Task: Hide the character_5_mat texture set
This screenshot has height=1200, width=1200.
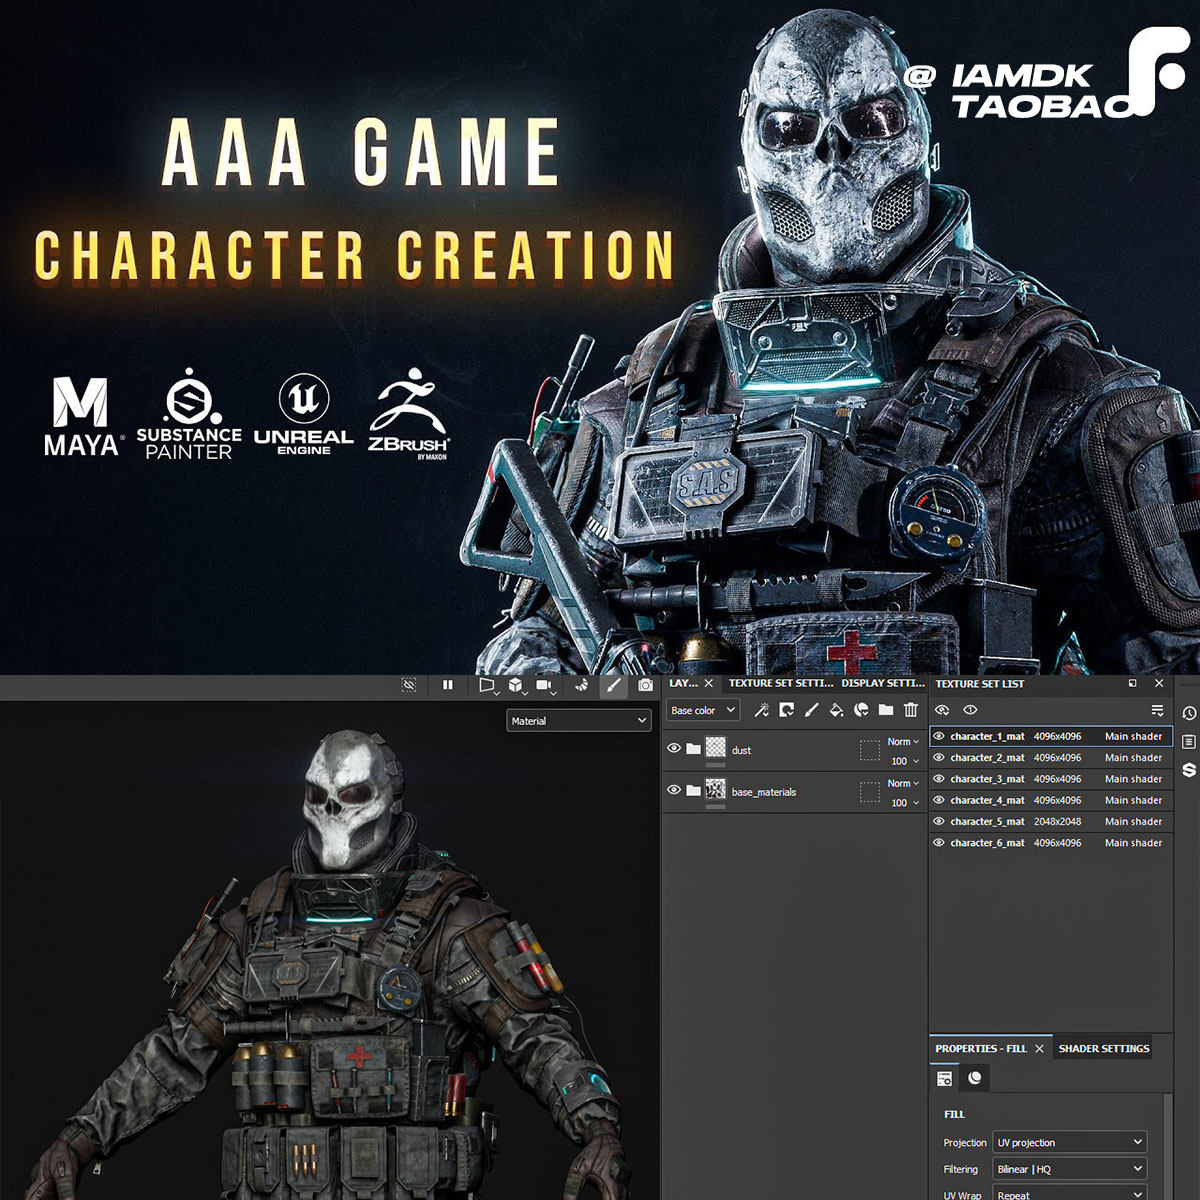Action: tap(938, 821)
